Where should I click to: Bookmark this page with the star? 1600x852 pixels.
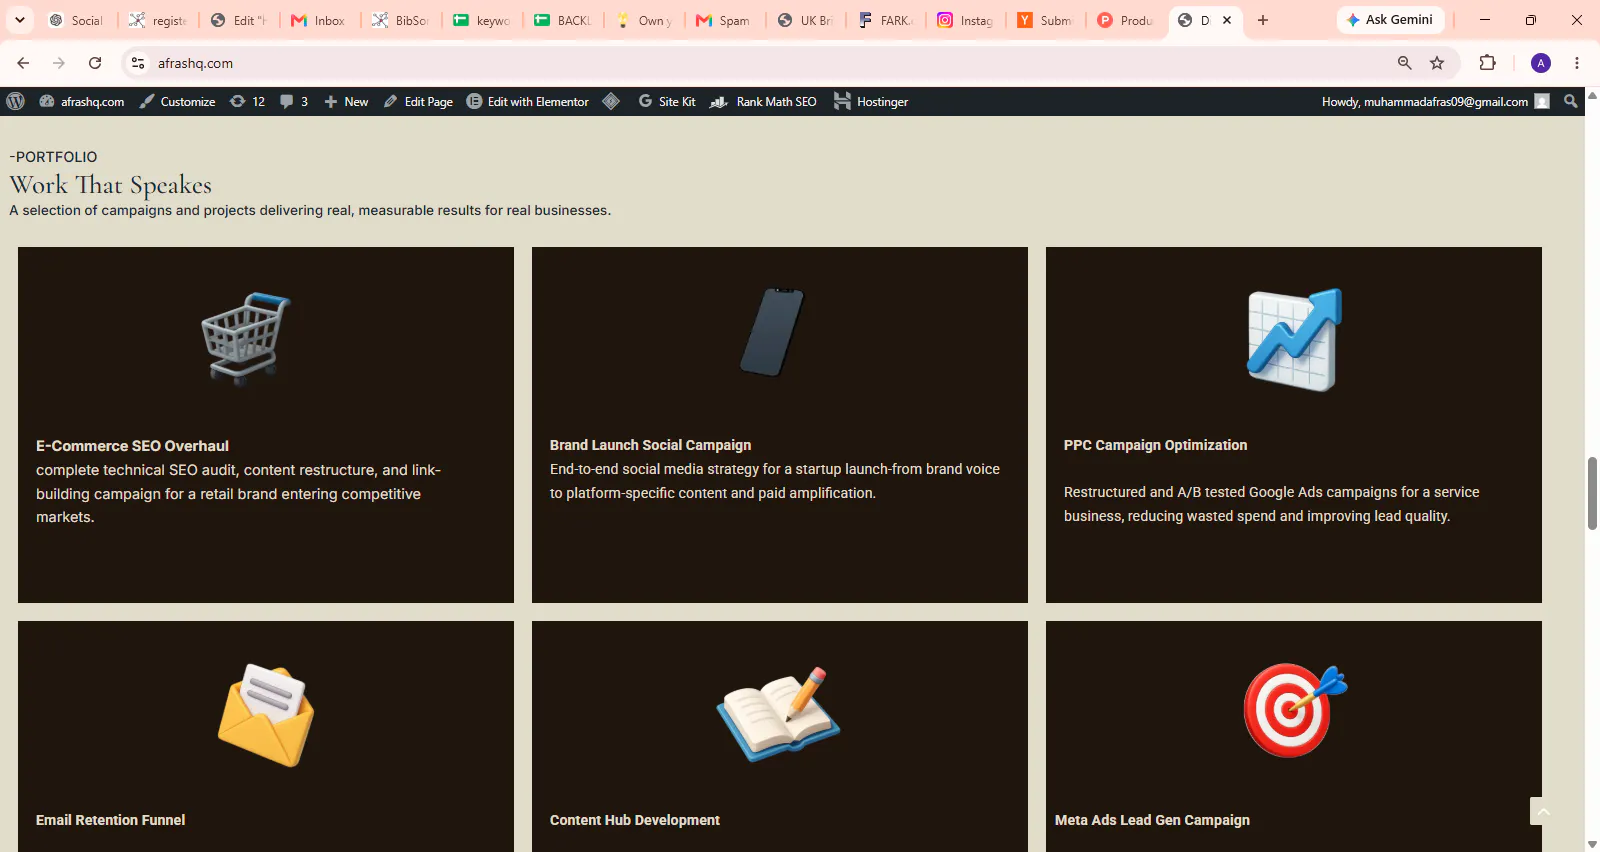pos(1437,63)
